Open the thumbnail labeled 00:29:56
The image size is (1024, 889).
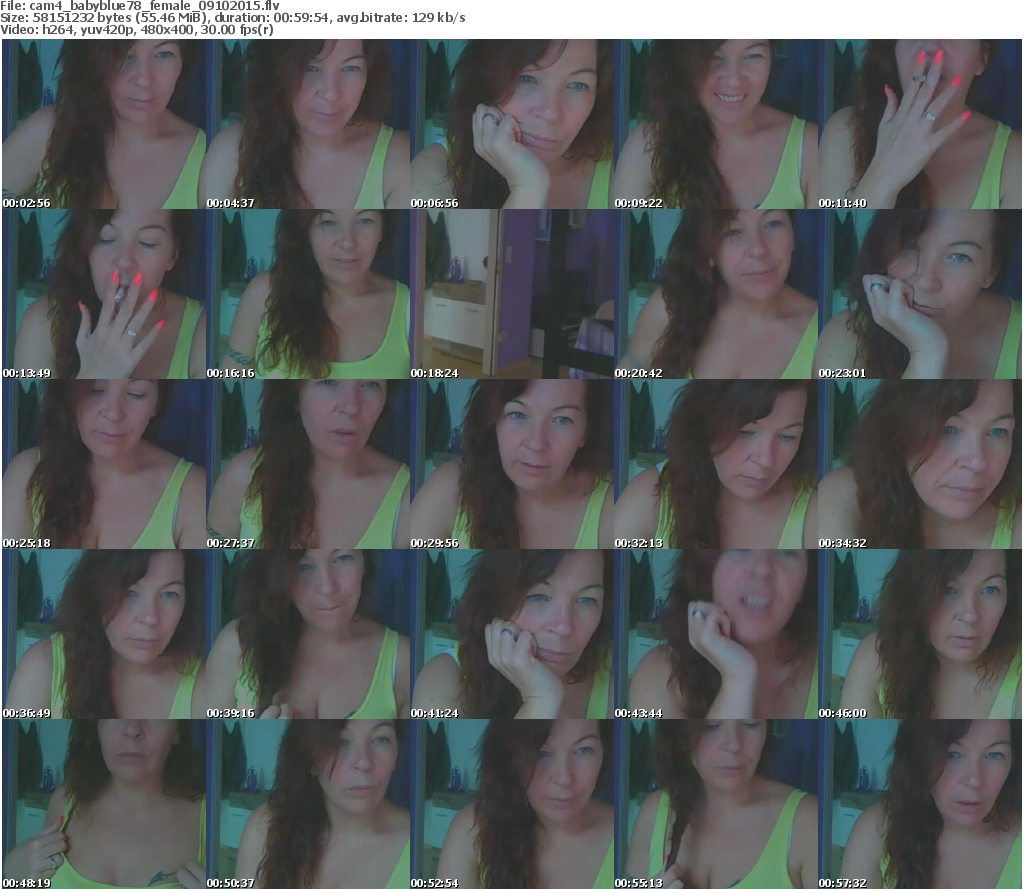point(512,464)
